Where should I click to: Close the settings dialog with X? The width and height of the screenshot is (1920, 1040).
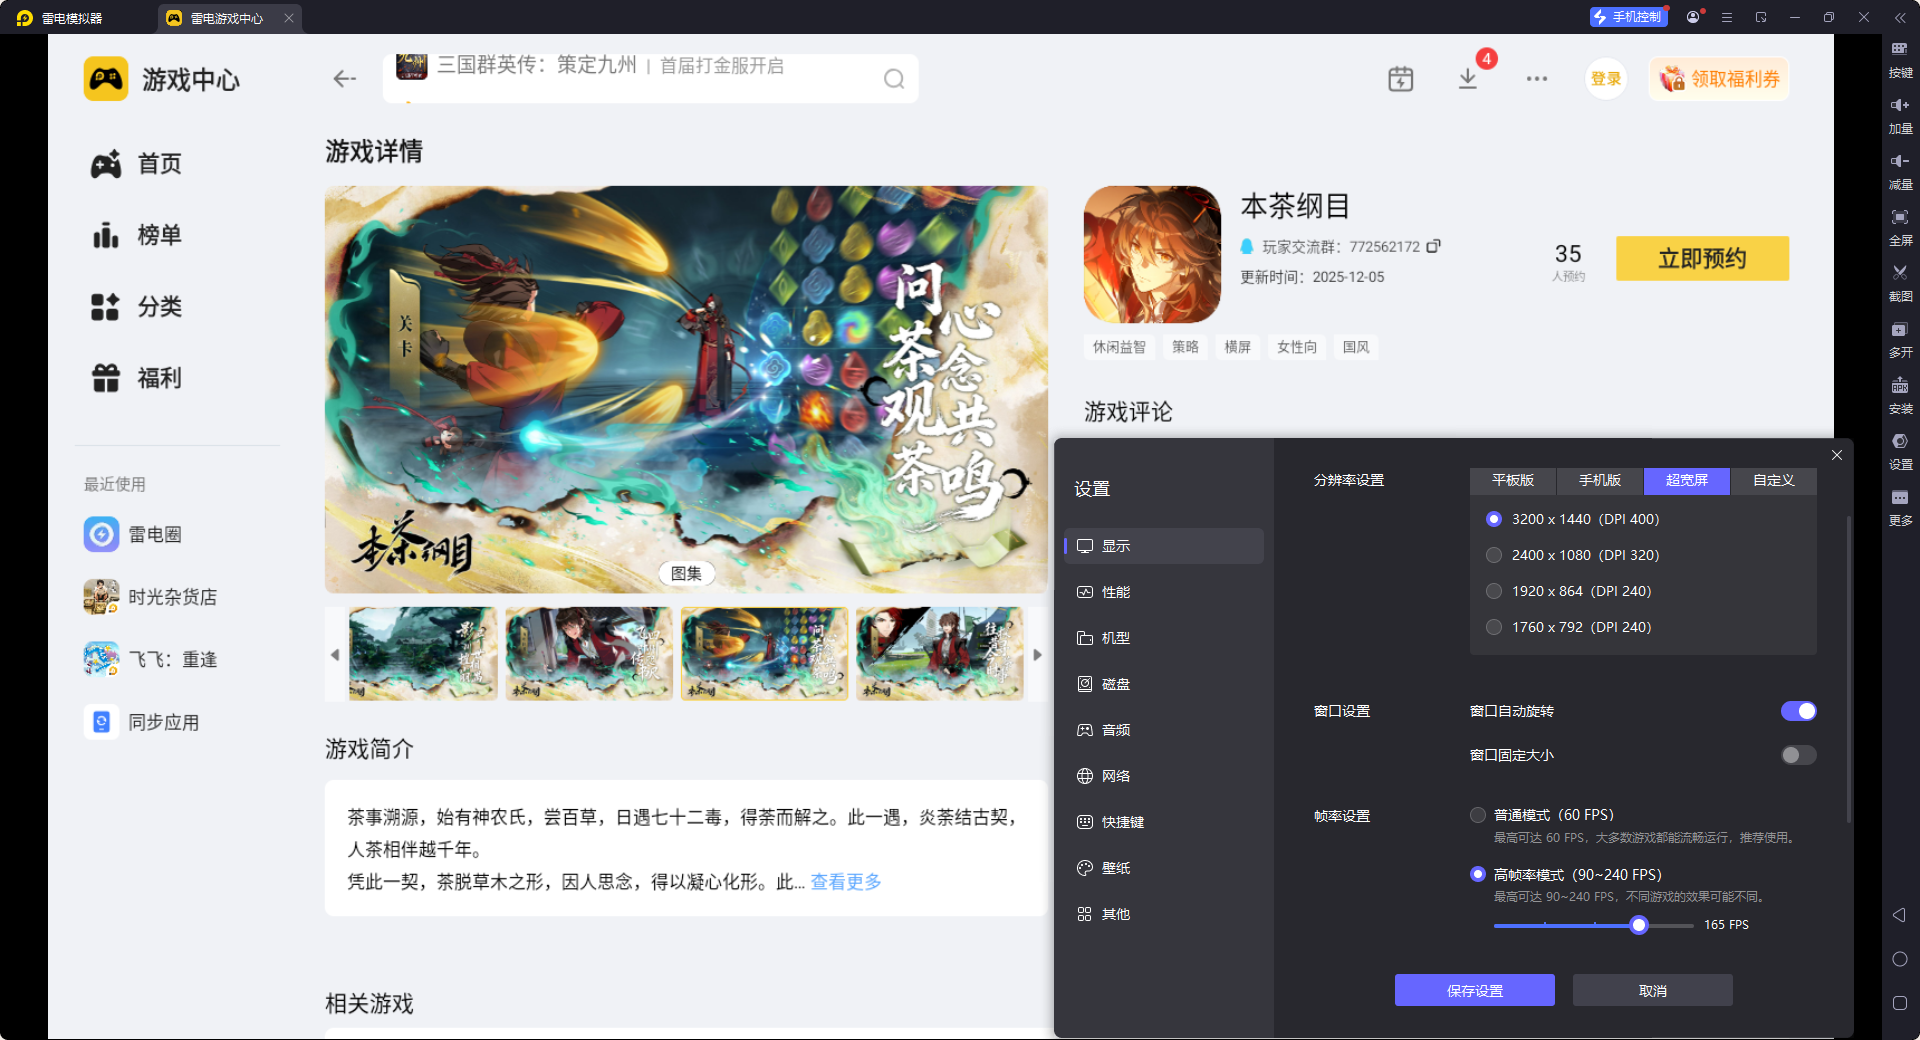coord(1837,455)
